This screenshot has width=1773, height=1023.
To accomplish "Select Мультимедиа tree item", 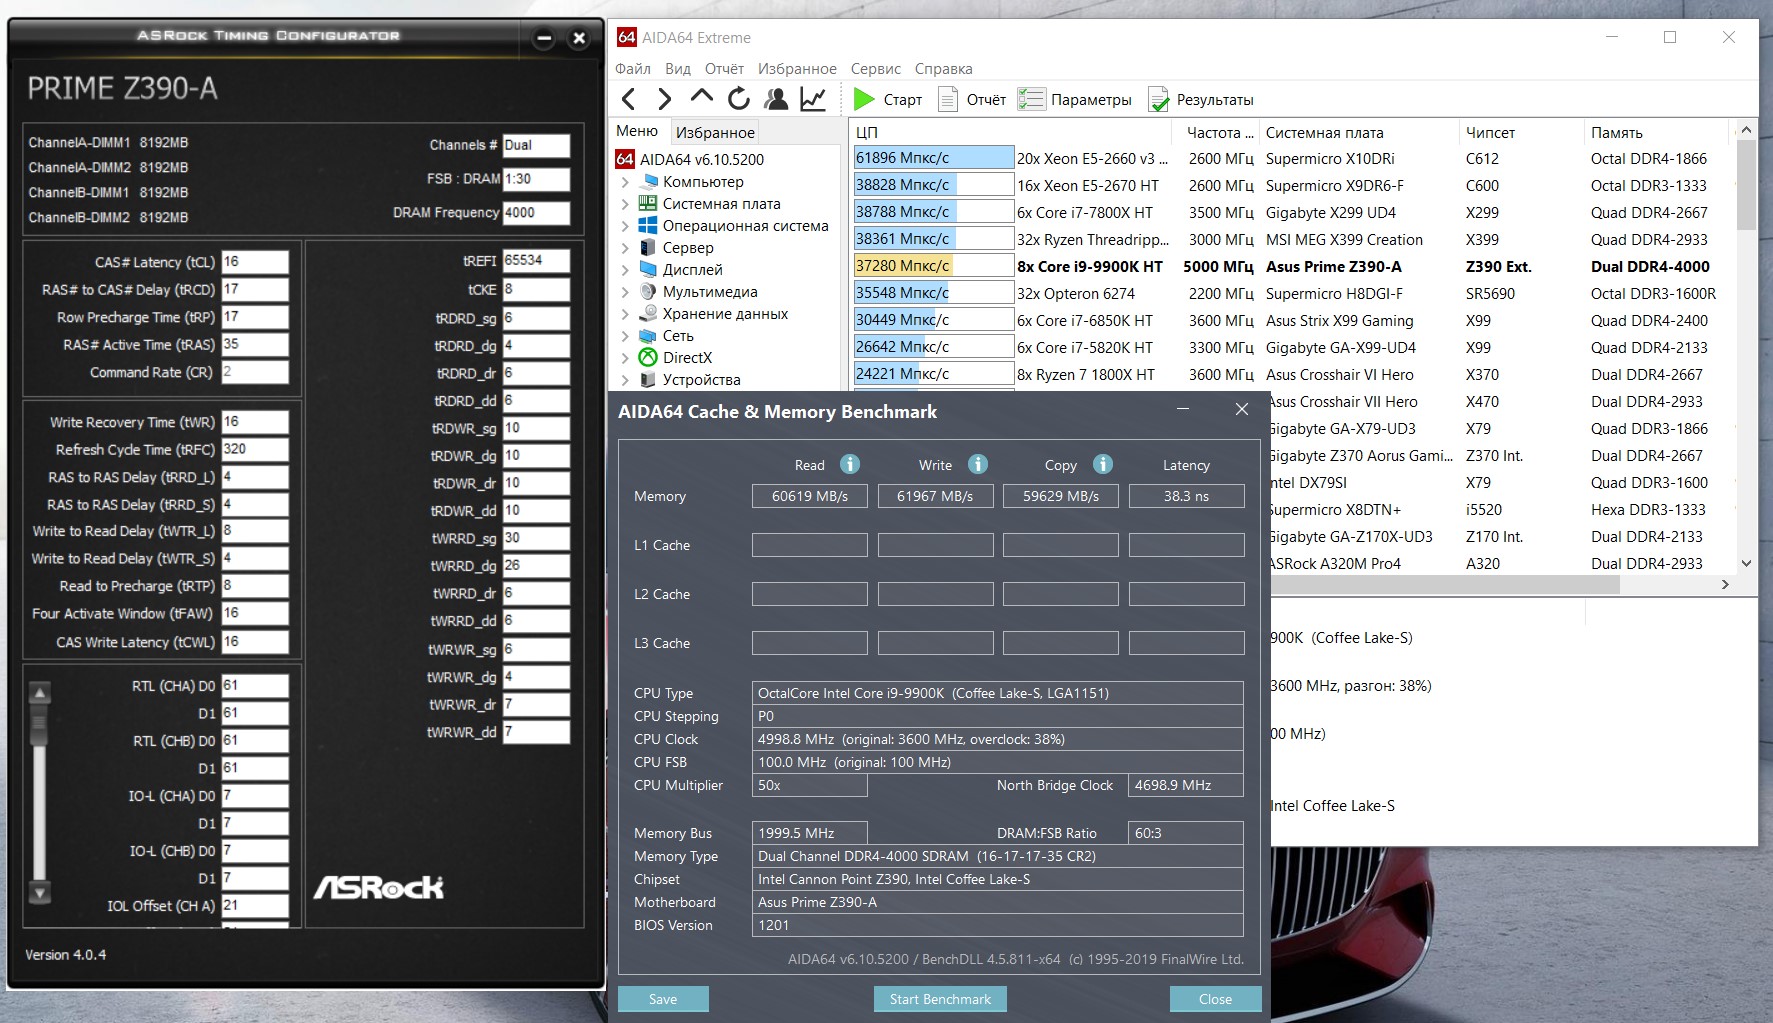I will pos(710,291).
